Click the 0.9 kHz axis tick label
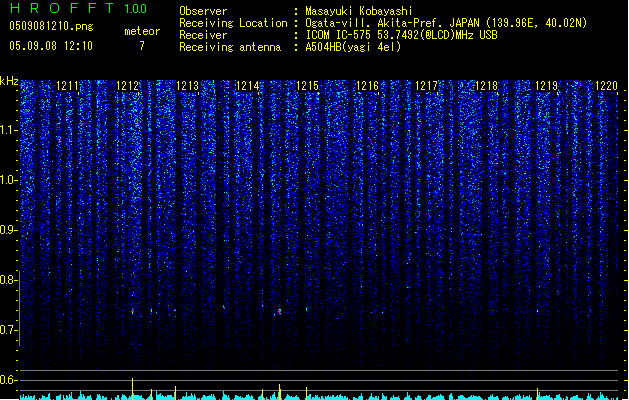Image resolution: width=629 pixels, height=400 pixels. click(8, 230)
